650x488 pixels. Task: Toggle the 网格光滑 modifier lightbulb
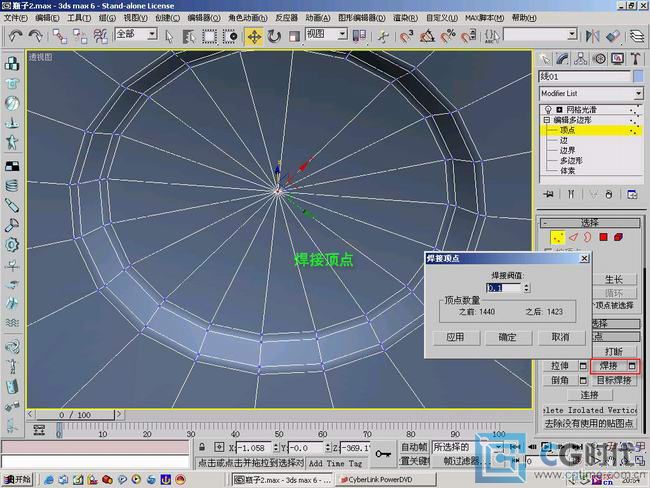[x=548, y=109]
